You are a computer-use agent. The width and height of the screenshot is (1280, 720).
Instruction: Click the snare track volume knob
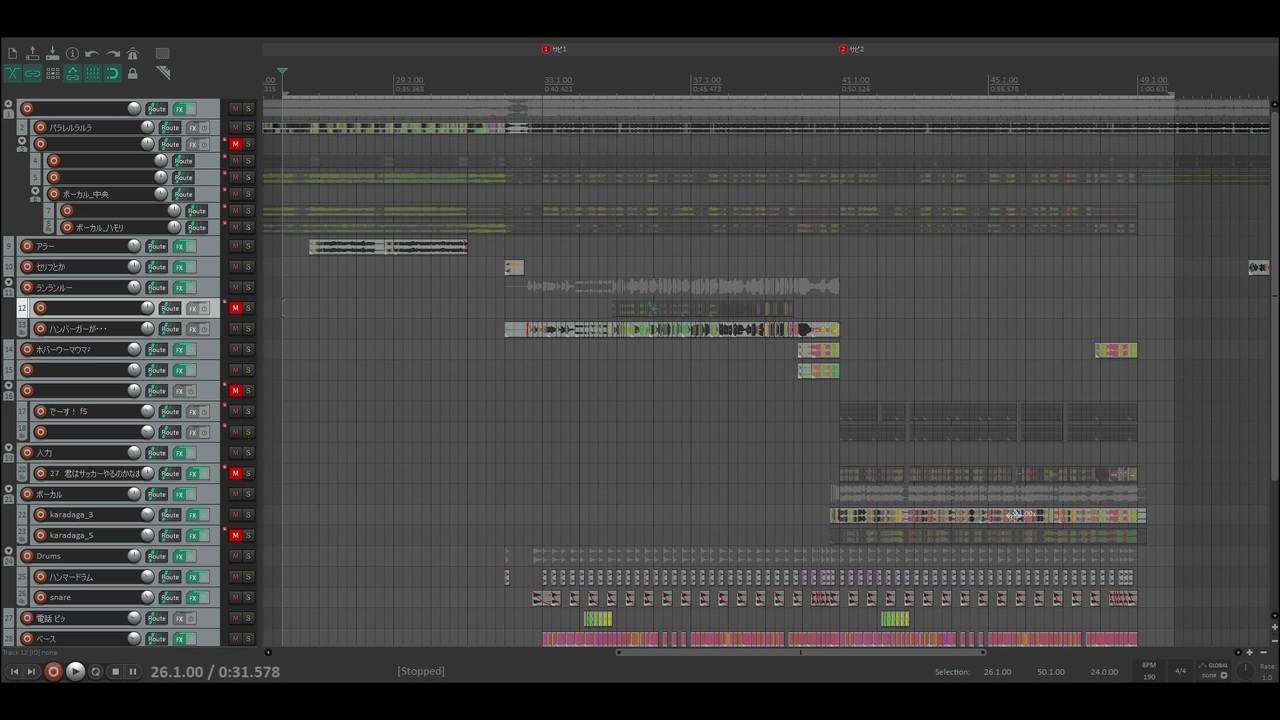[x=147, y=597]
